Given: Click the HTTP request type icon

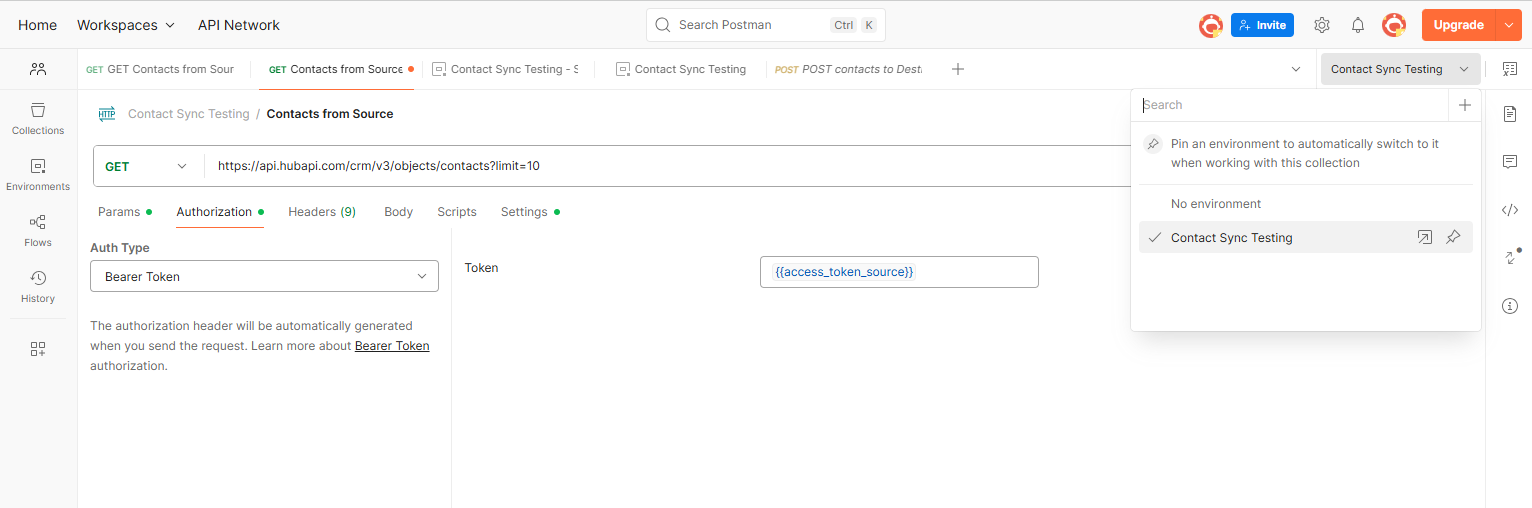Looking at the screenshot, I should [x=107, y=114].
